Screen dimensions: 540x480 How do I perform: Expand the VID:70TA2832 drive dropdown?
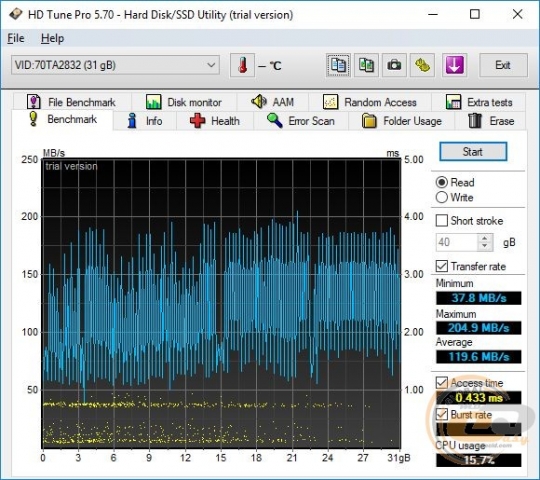tap(115, 65)
